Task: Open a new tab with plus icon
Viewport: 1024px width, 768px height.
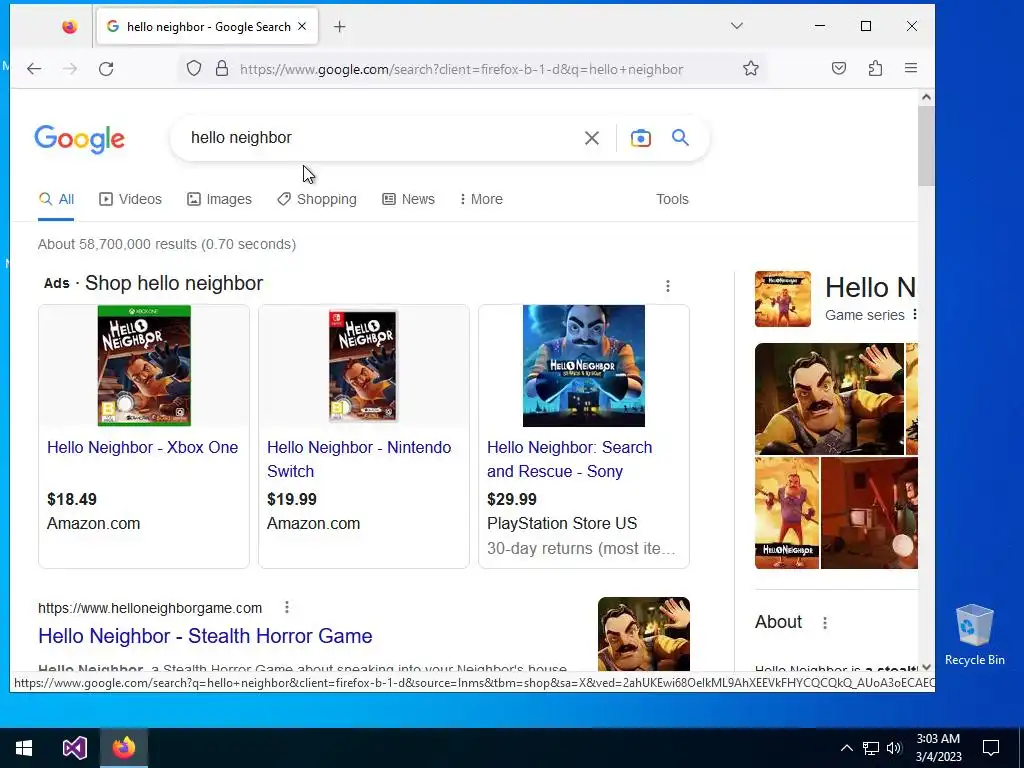Action: [x=340, y=27]
